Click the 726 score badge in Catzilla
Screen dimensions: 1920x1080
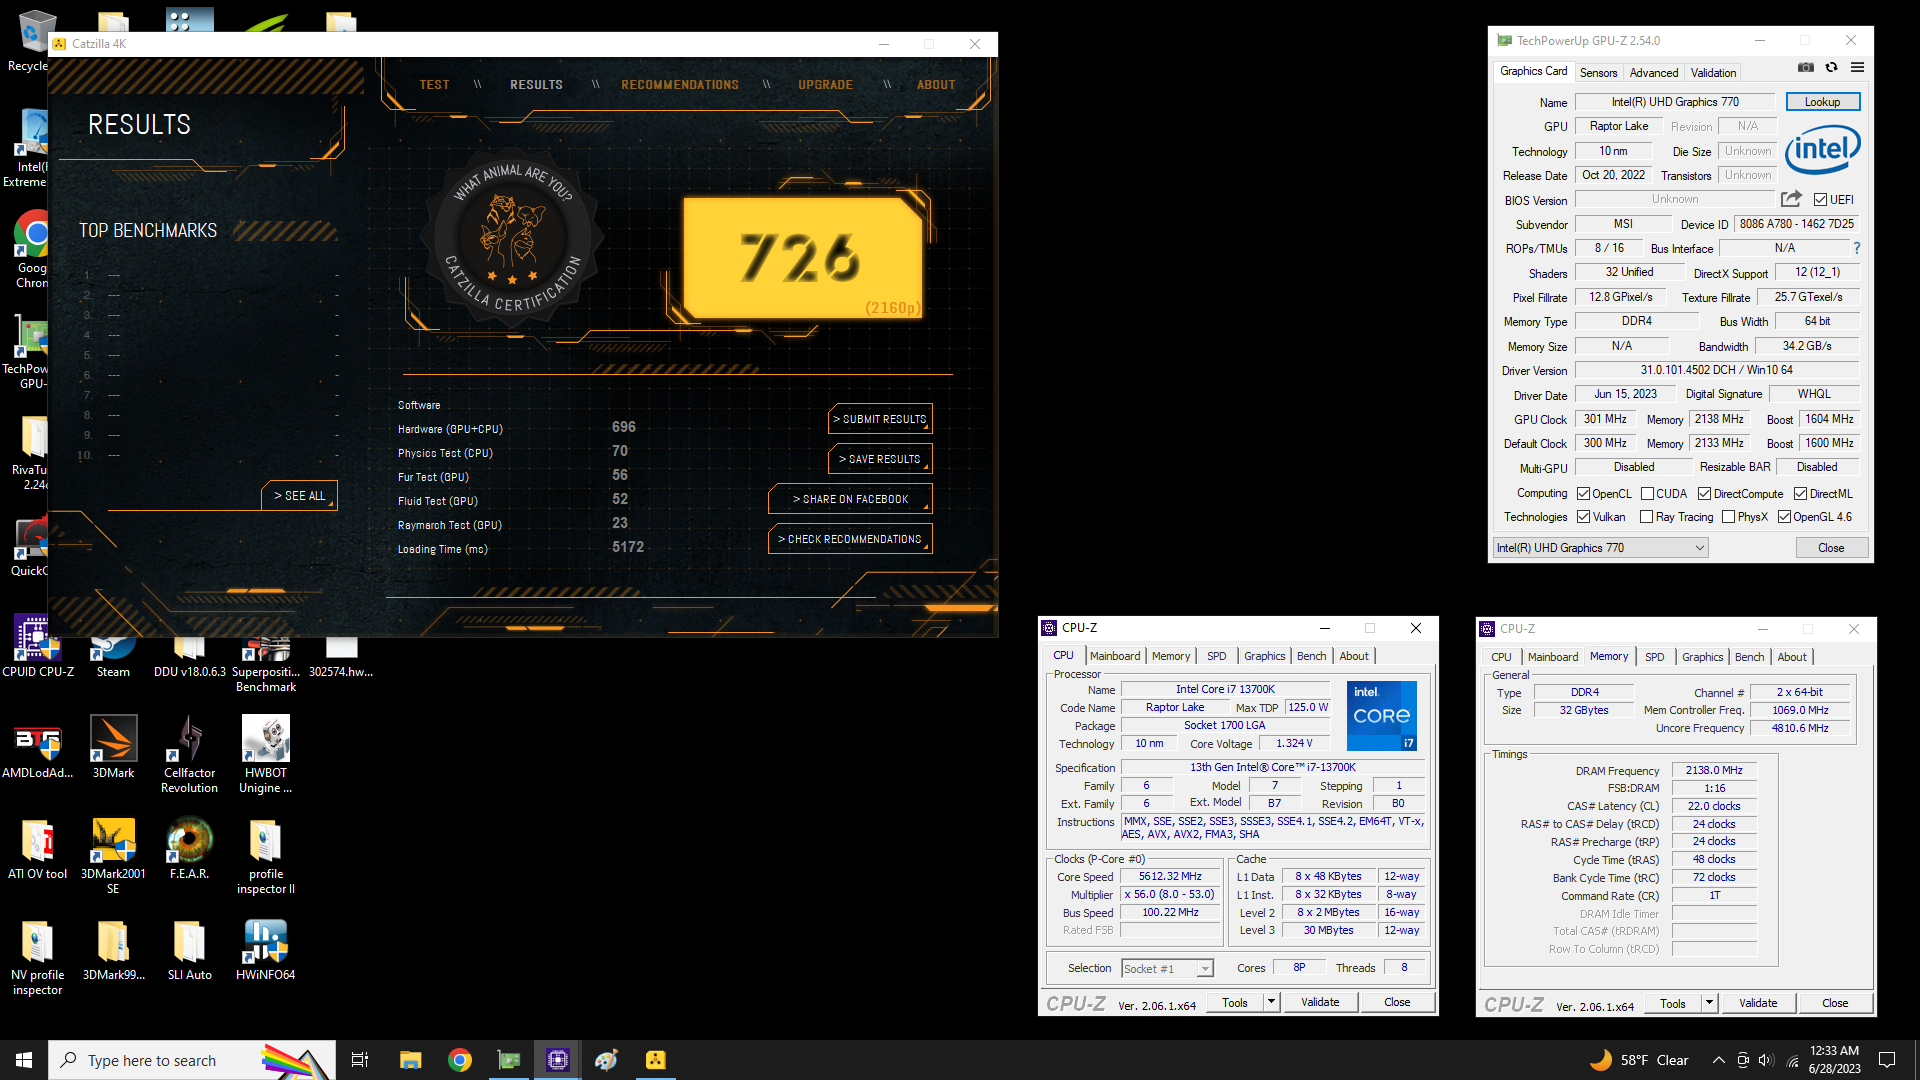click(x=802, y=258)
